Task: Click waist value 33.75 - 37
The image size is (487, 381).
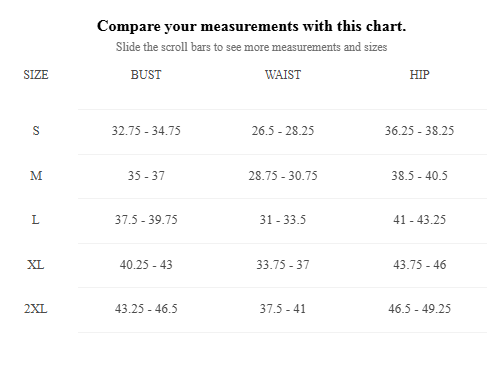Action: (x=283, y=265)
